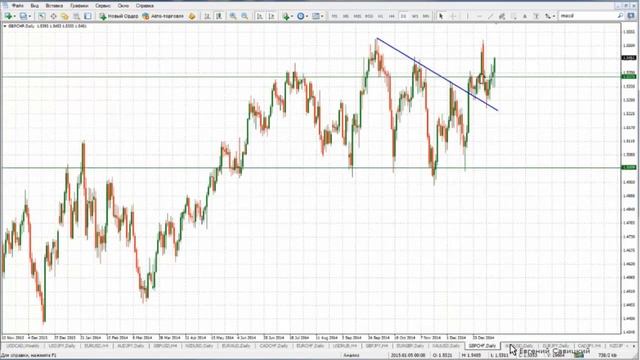
Task: Open the Графики menu
Action: point(79,6)
